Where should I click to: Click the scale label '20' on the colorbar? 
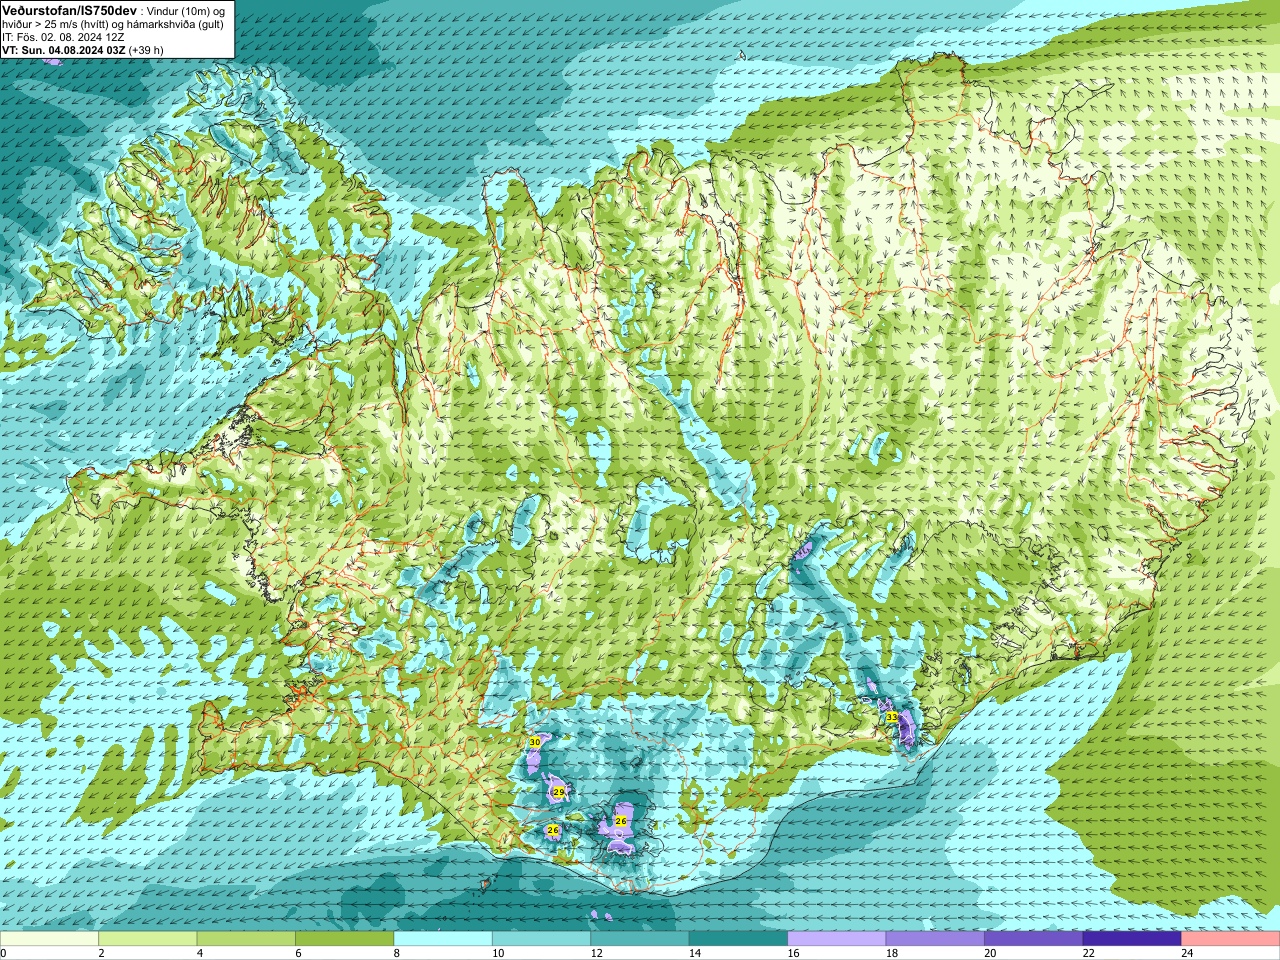click(990, 954)
